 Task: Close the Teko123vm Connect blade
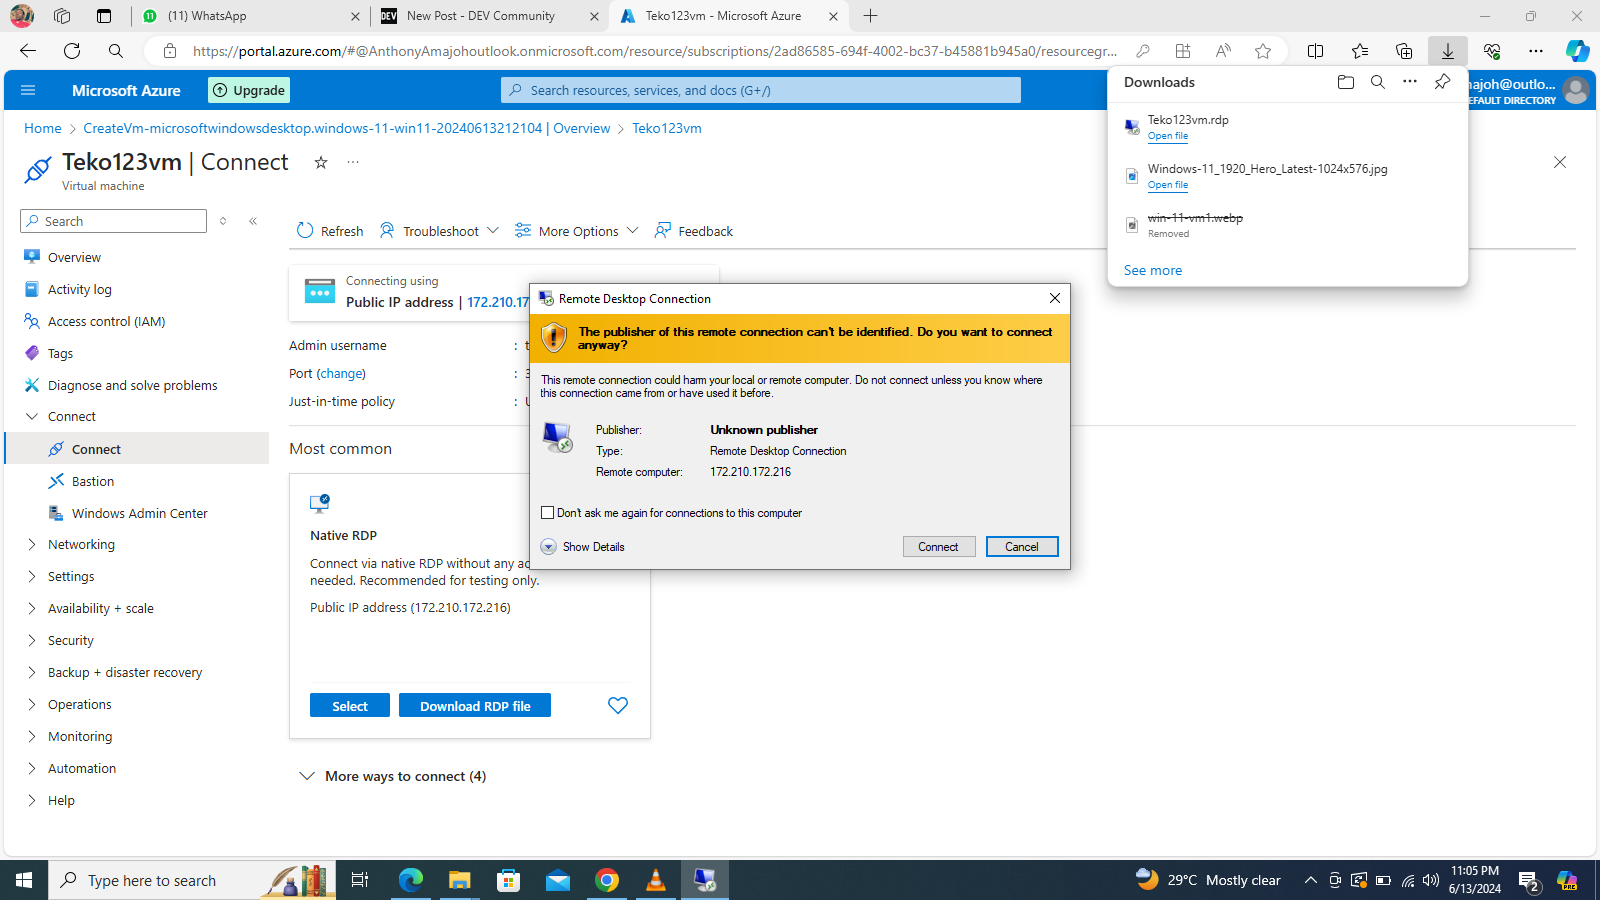click(1560, 162)
